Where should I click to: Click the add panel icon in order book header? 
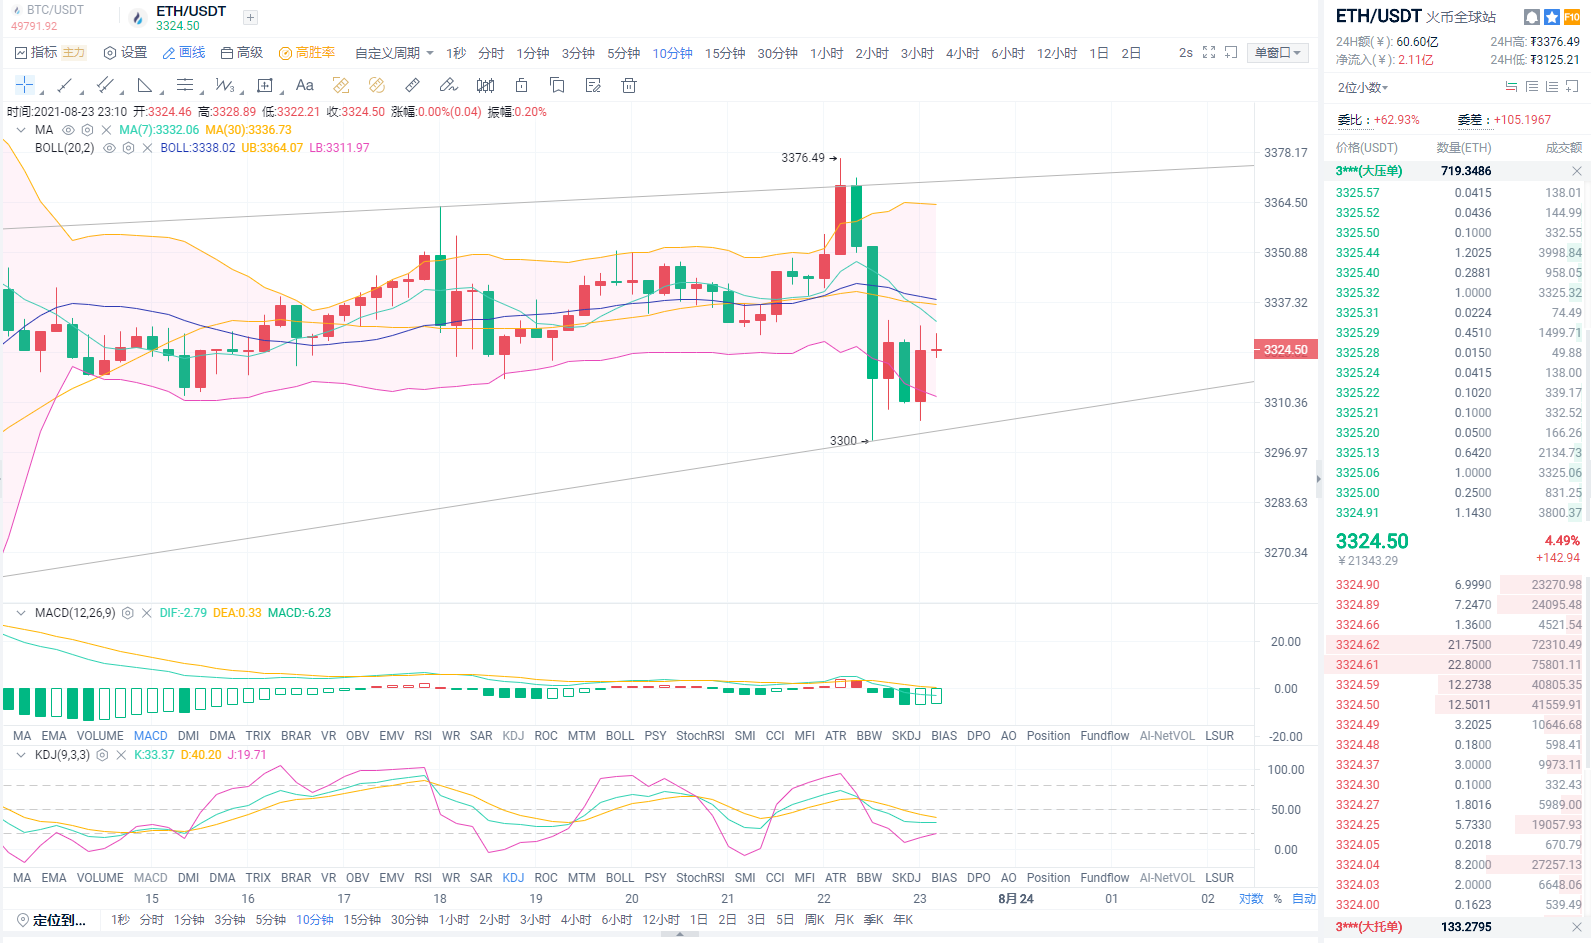click(1572, 87)
